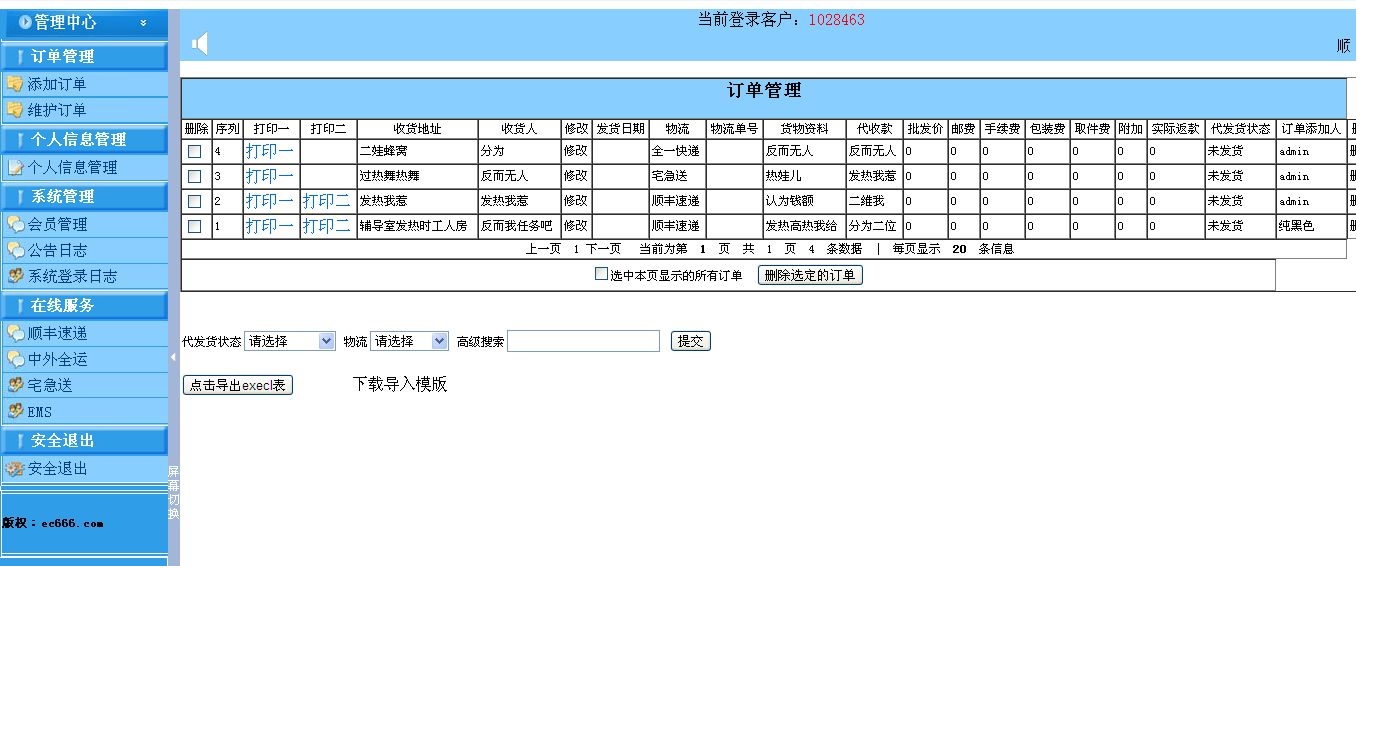This screenshot has width=1399, height=745.
Task: Click 打印一 link for order 3
Action: point(270,176)
